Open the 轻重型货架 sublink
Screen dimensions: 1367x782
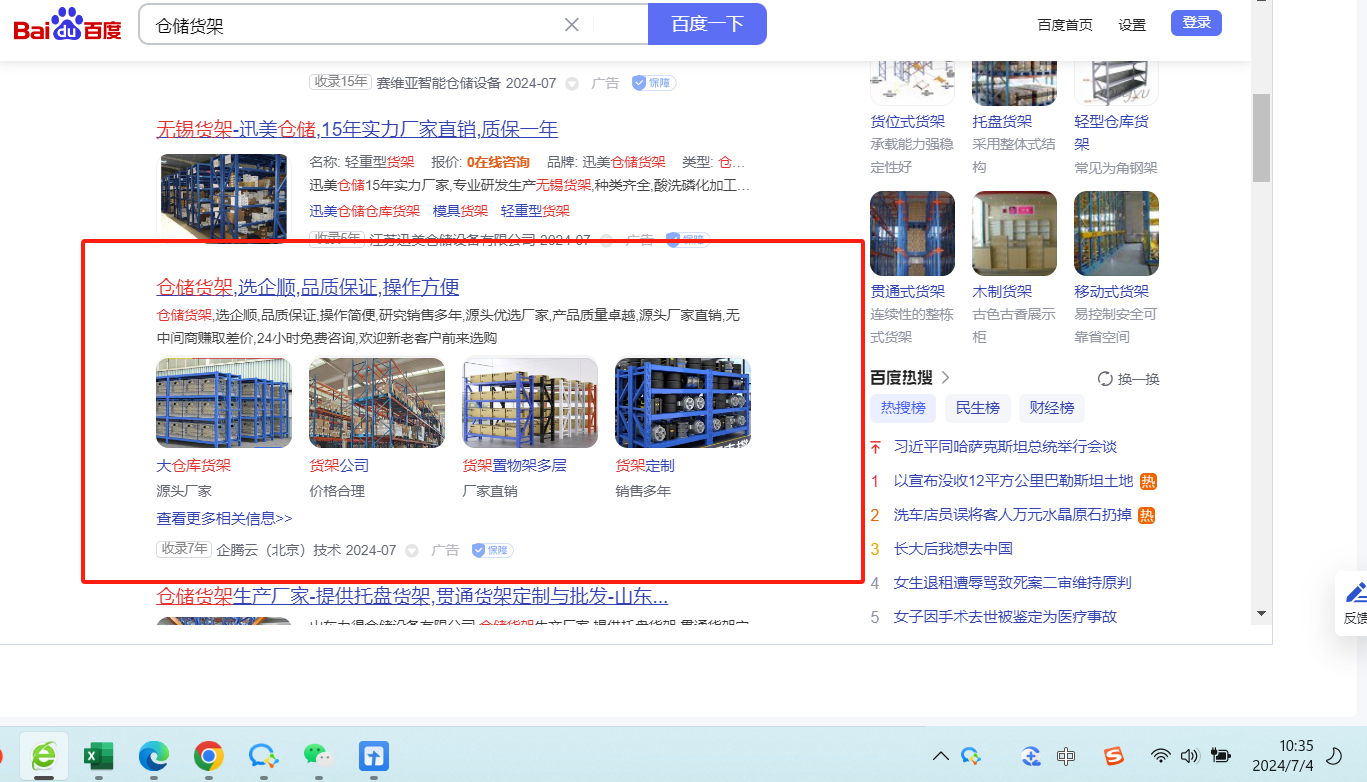point(535,211)
